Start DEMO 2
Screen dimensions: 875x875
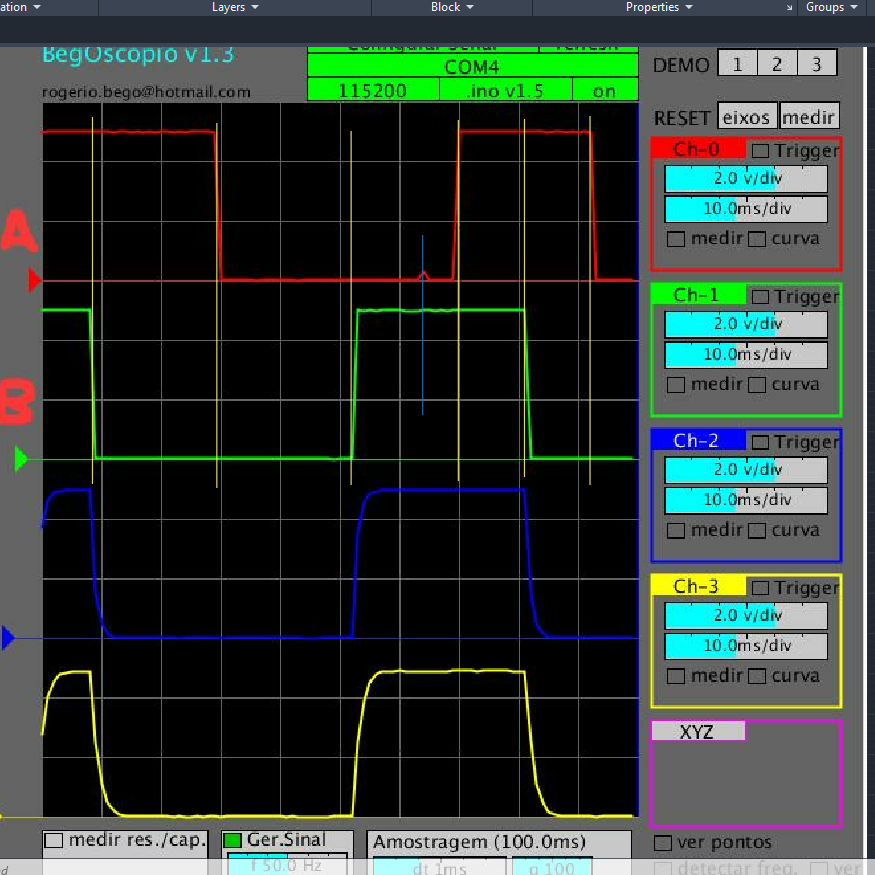(777, 64)
